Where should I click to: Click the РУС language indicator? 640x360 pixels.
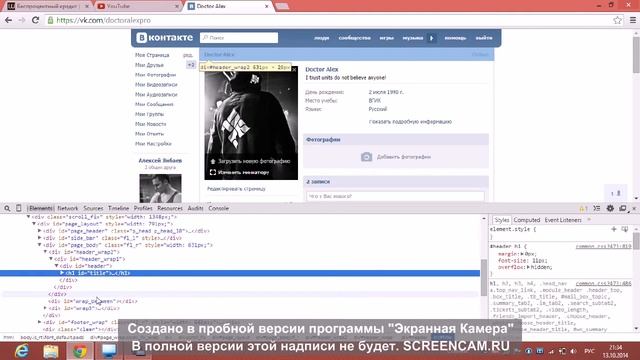click(589, 351)
